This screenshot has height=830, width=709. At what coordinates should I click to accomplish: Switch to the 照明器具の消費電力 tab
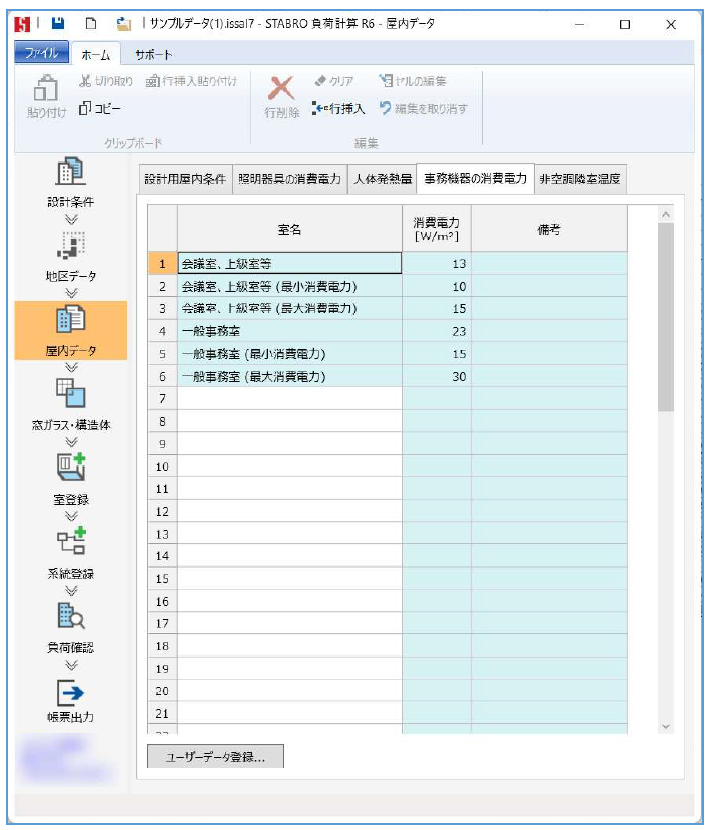290,180
